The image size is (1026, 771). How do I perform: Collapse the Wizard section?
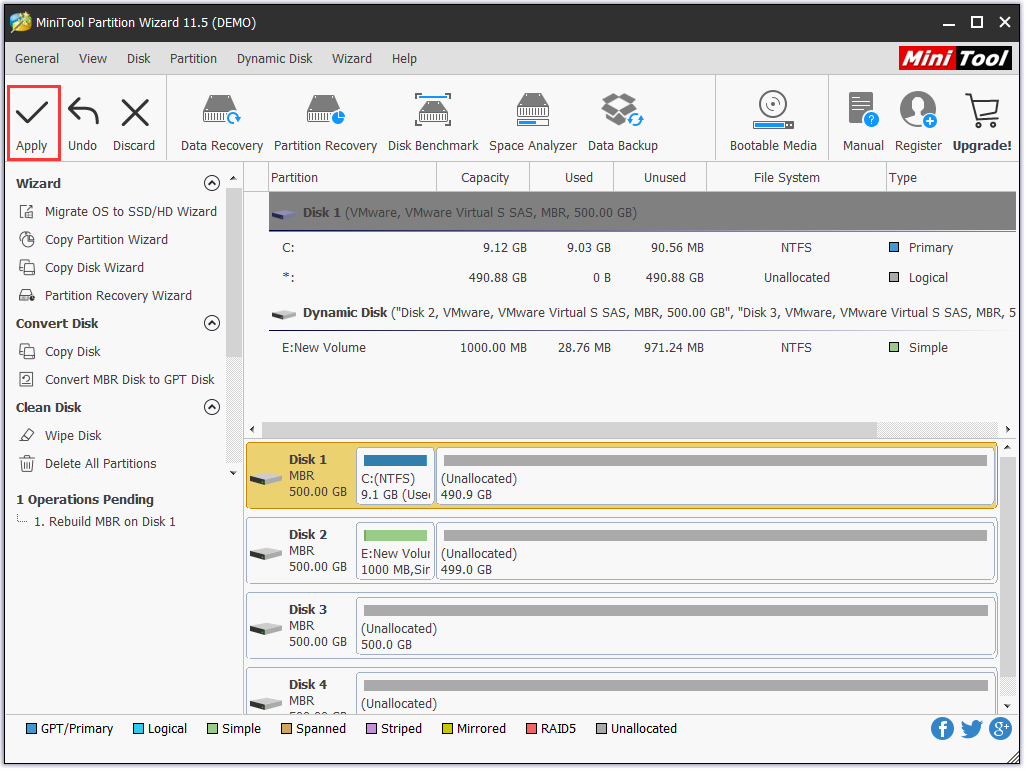(212, 183)
